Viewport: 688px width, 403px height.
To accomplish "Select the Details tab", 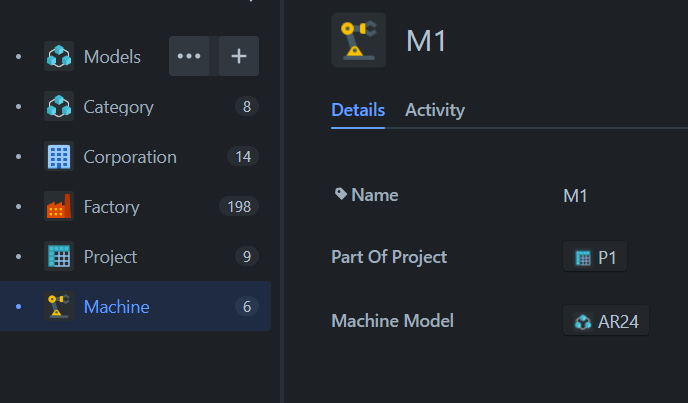I will 358,110.
